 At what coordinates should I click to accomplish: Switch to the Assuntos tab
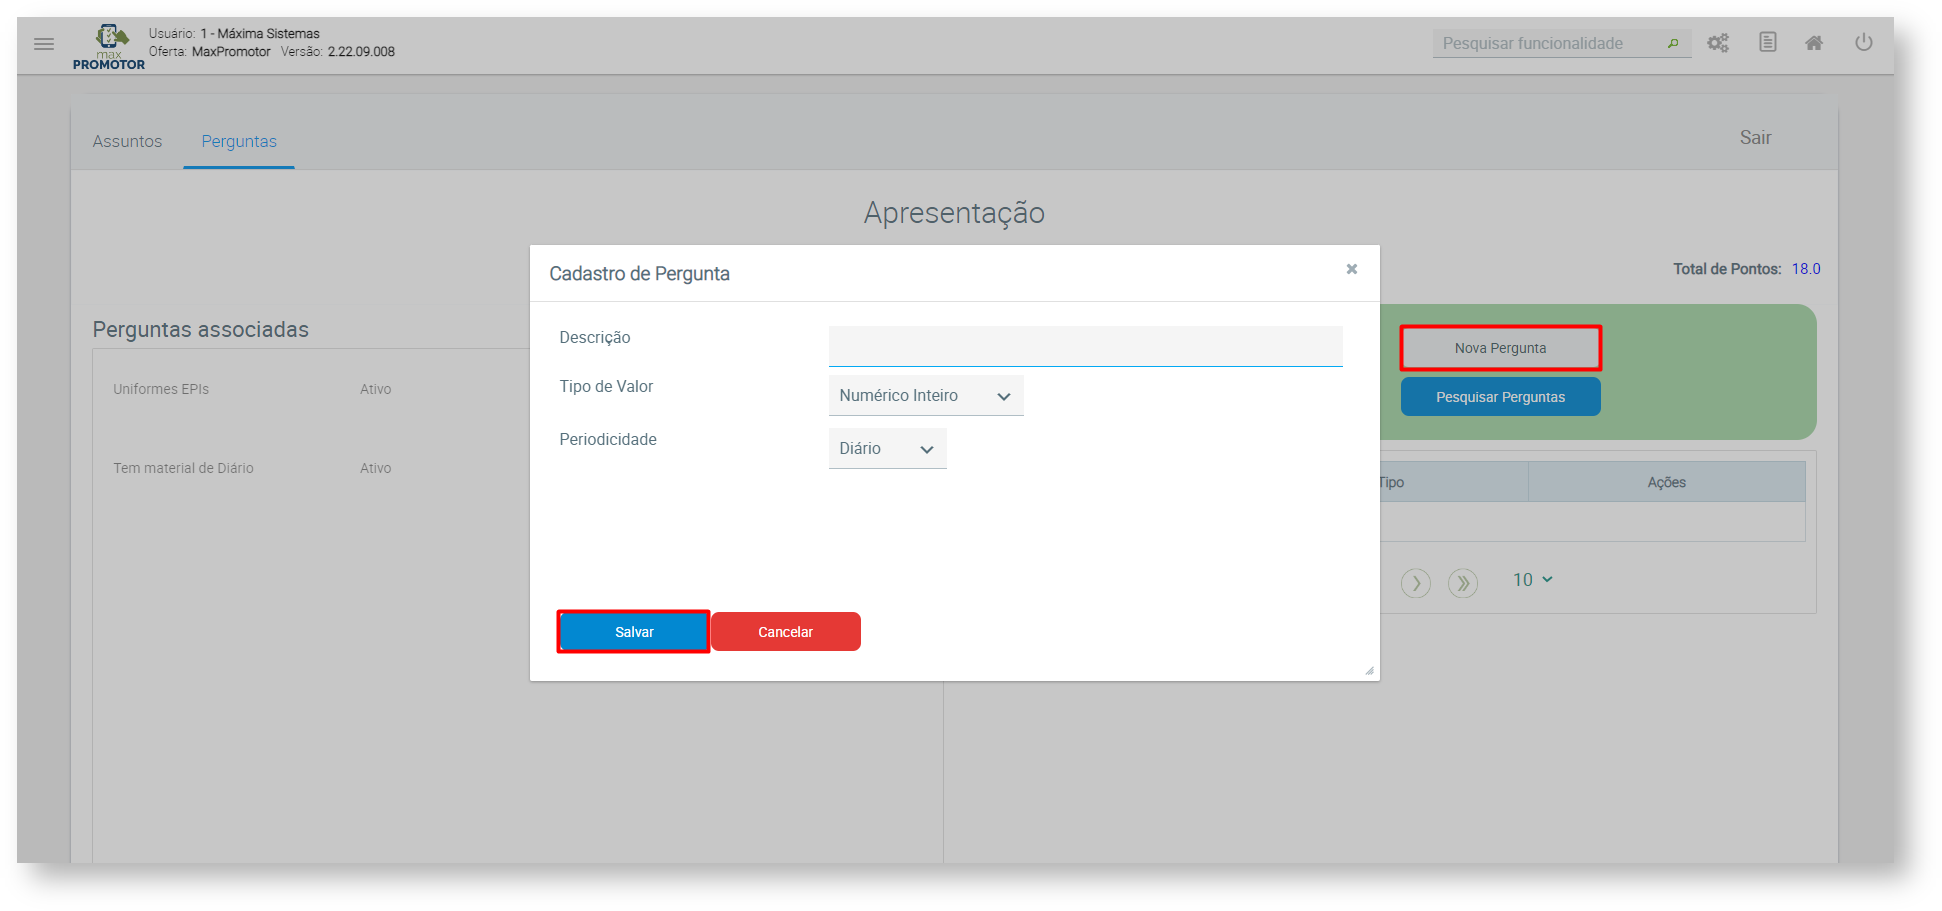tap(127, 141)
